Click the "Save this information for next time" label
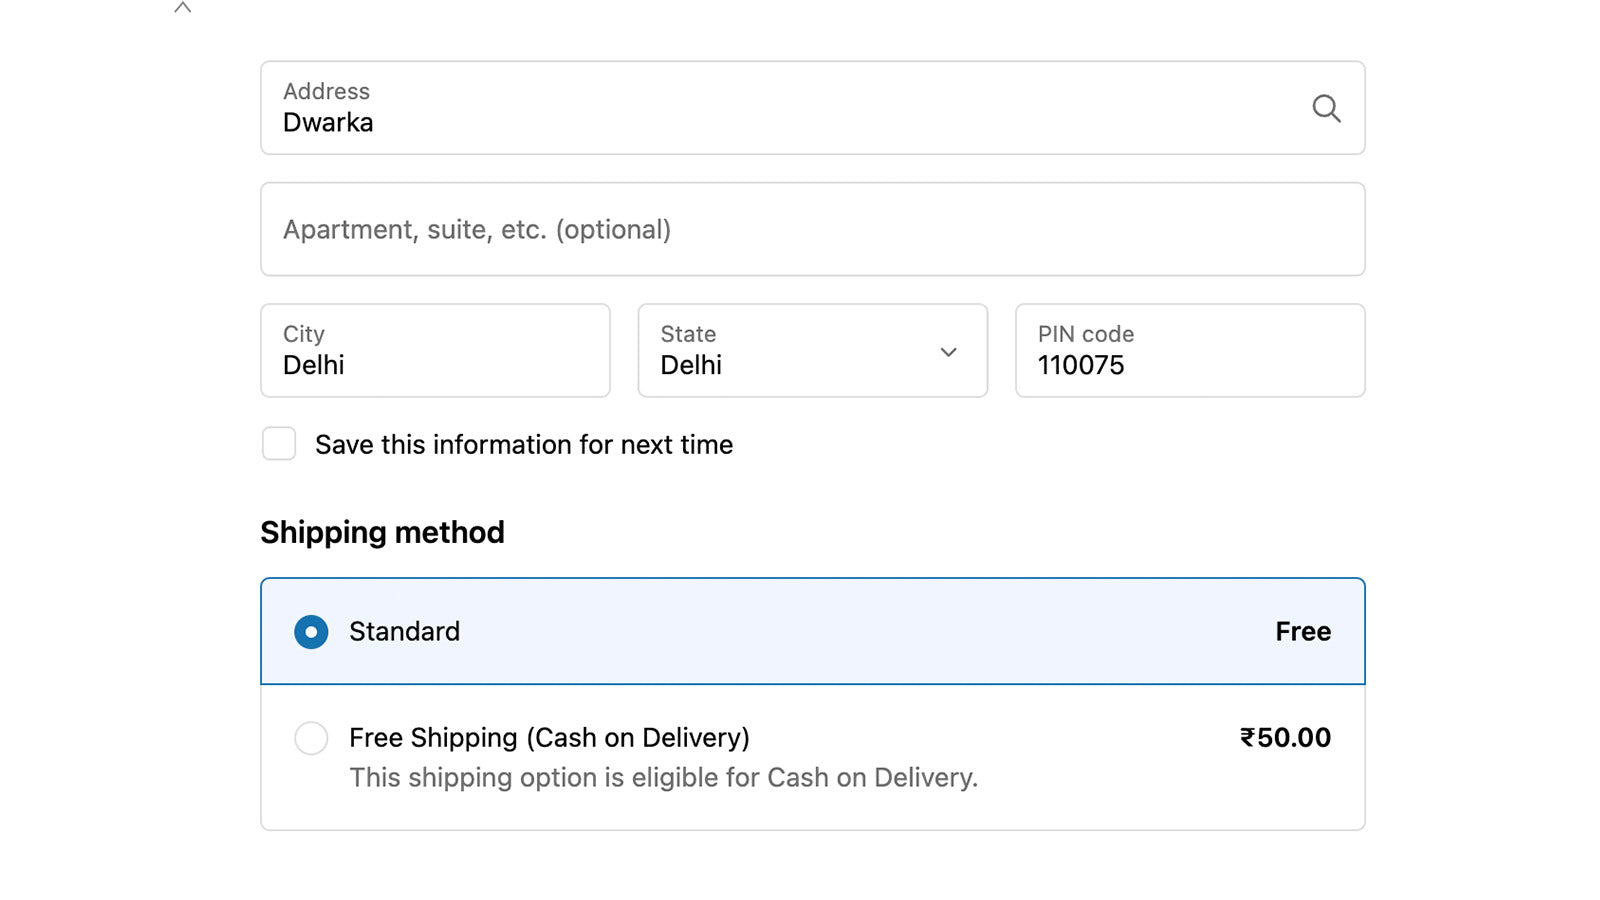Image resolution: width=1600 pixels, height=900 pixels. tap(524, 445)
